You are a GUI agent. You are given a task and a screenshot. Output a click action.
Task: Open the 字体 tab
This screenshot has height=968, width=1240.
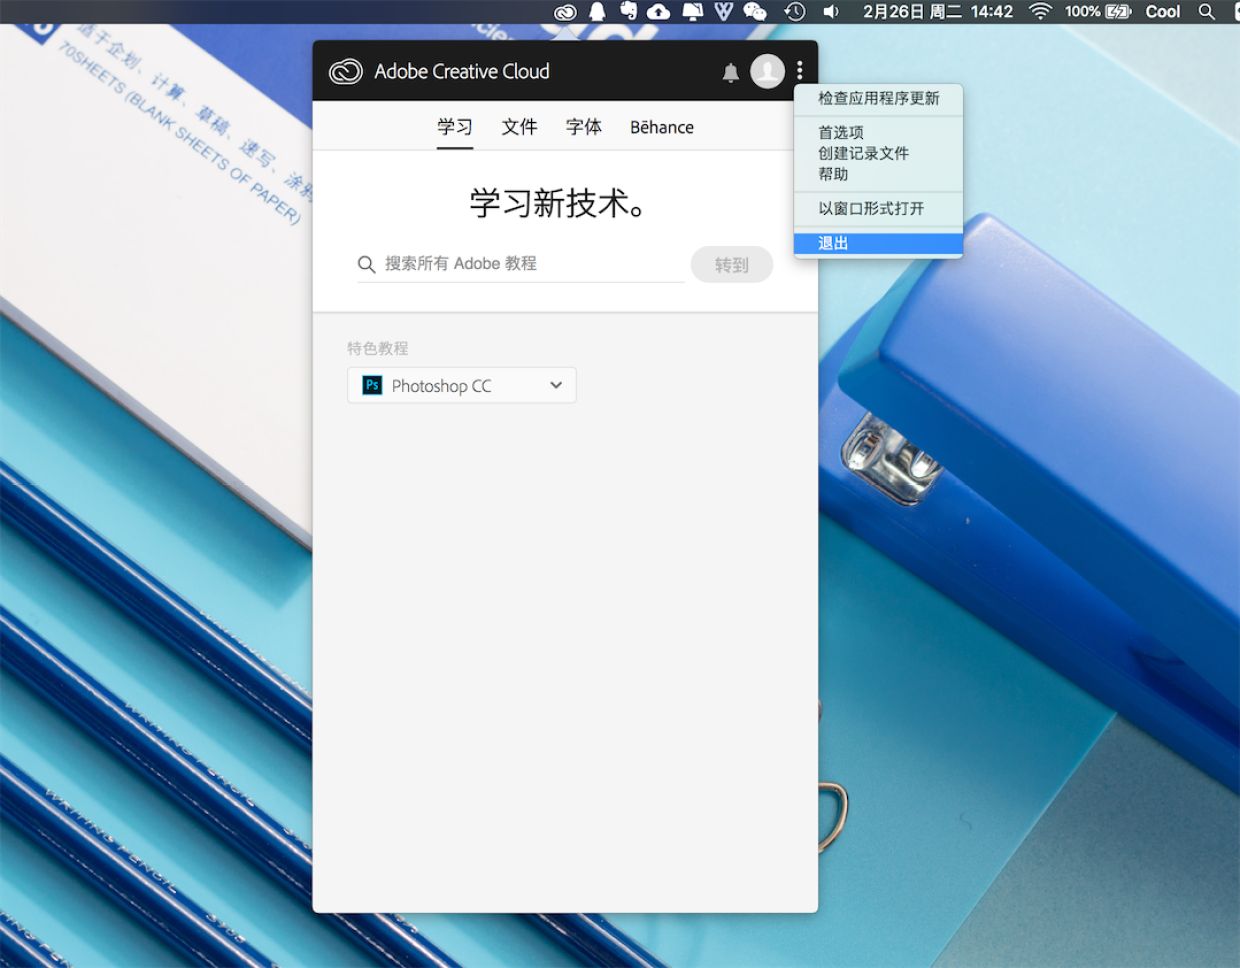[584, 127]
